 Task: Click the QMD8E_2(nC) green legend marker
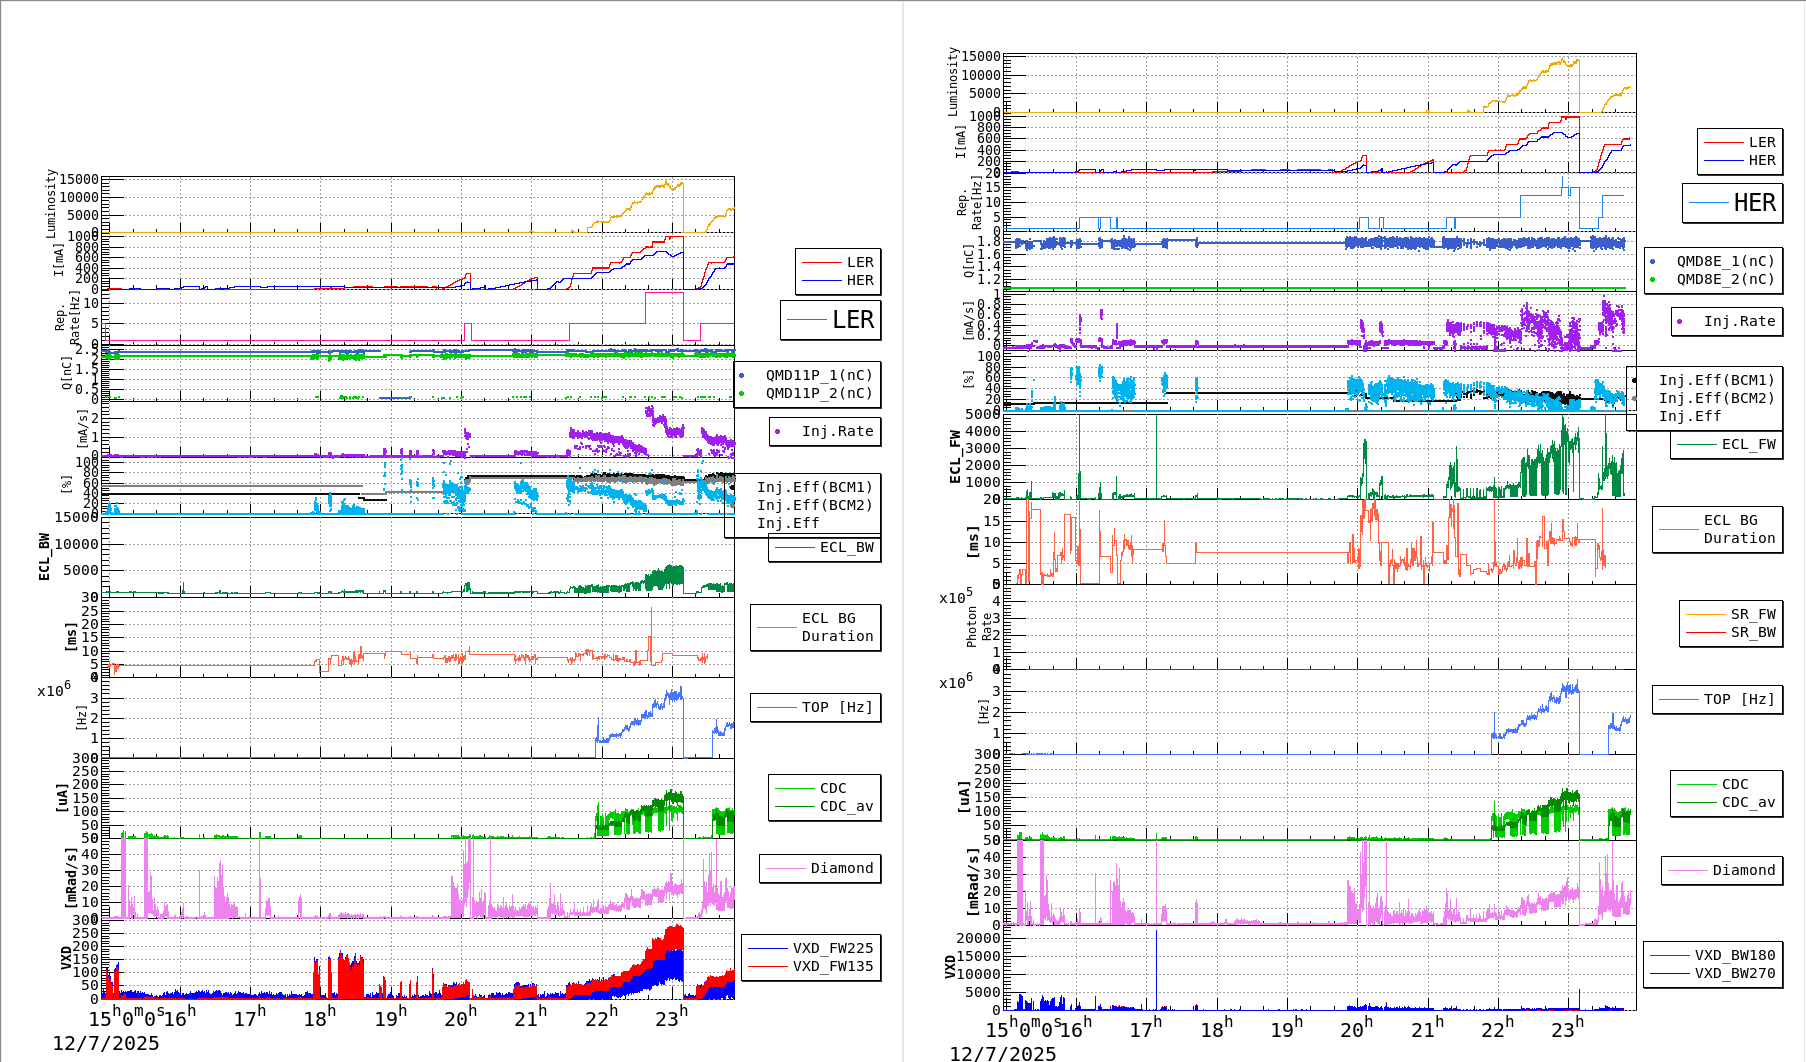(1653, 280)
